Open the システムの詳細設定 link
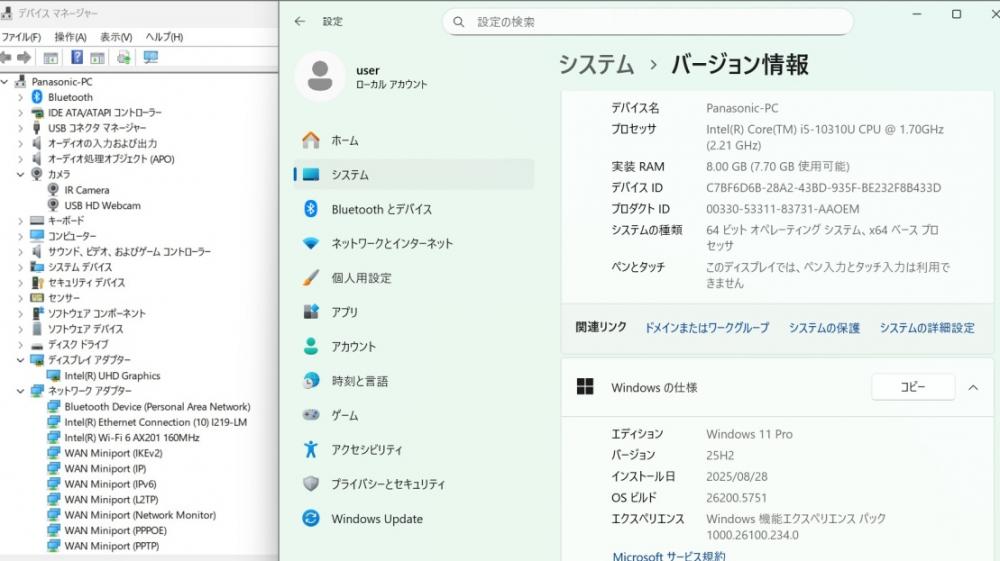 click(x=927, y=328)
